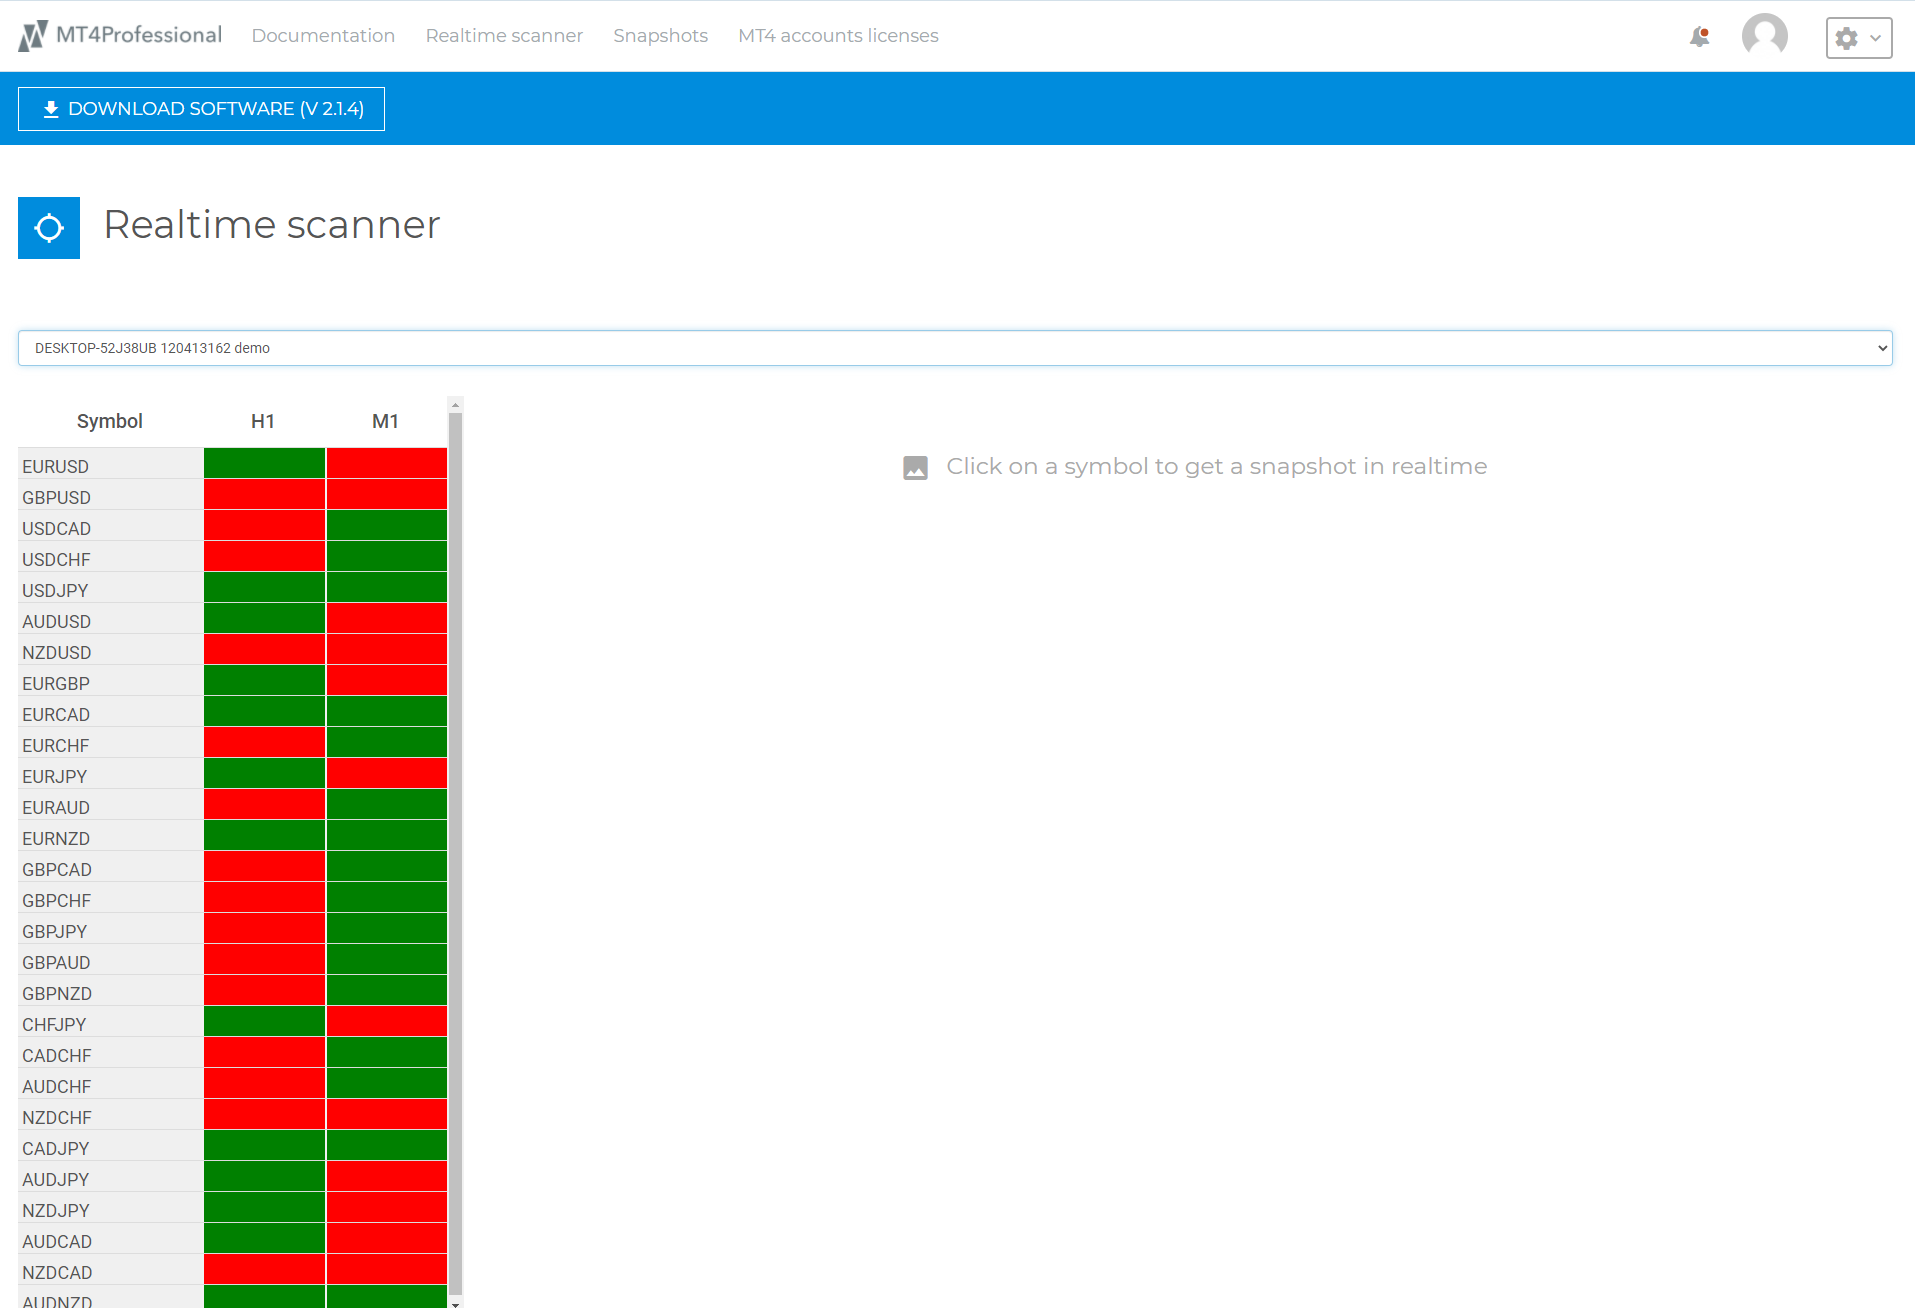Click the scanner table scrollbar up arrow

(x=455, y=405)
